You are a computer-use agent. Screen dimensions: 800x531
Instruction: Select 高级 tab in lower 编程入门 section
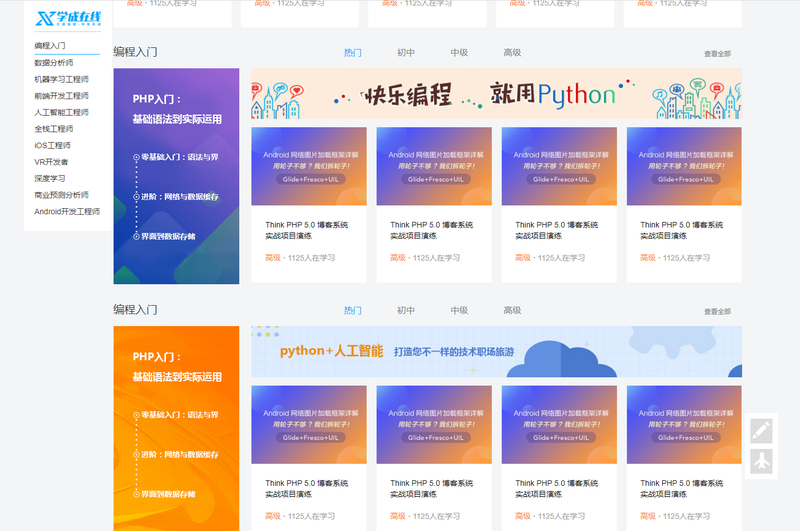[x=512, y=310]
